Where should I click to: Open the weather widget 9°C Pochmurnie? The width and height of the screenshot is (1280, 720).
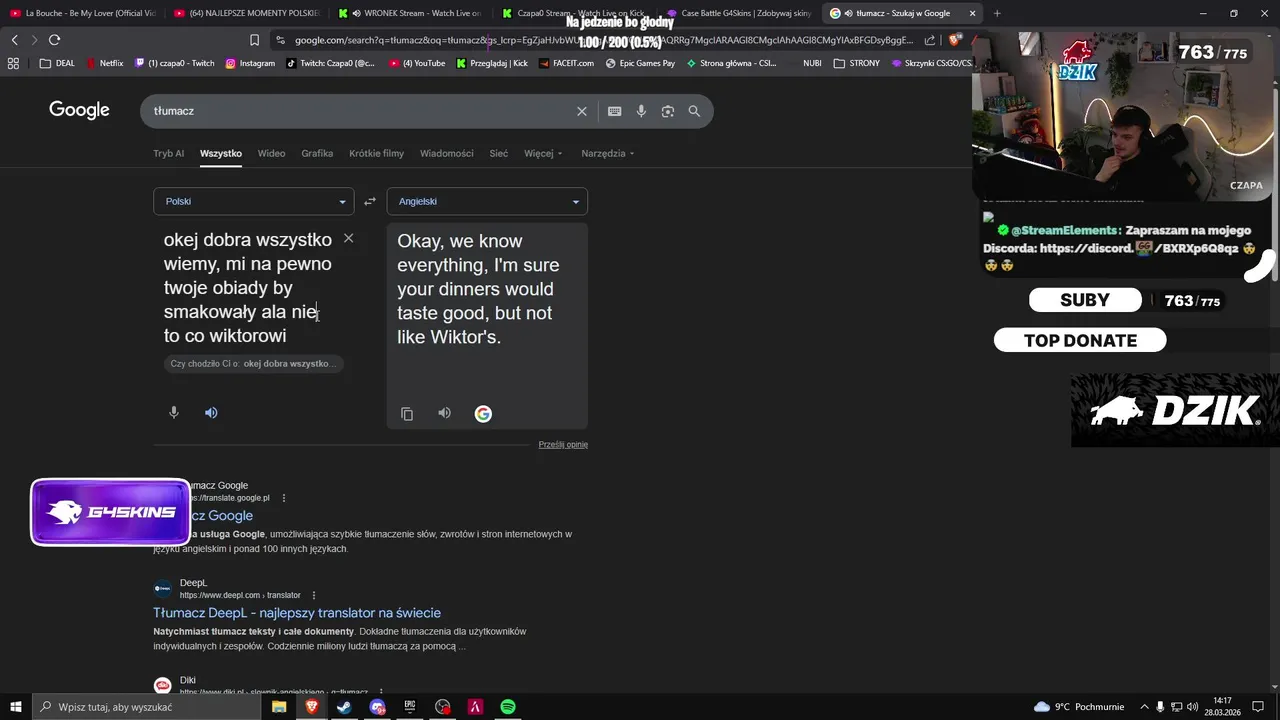coord(1079,707)
